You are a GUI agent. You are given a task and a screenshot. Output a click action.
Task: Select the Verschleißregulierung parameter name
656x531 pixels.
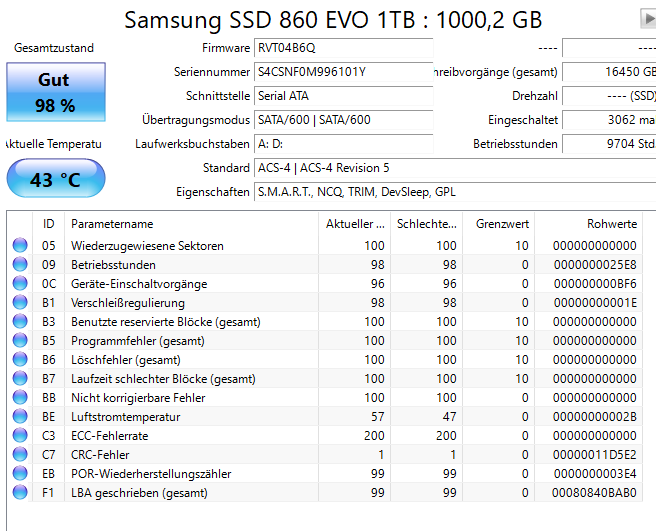pos(128,303)
